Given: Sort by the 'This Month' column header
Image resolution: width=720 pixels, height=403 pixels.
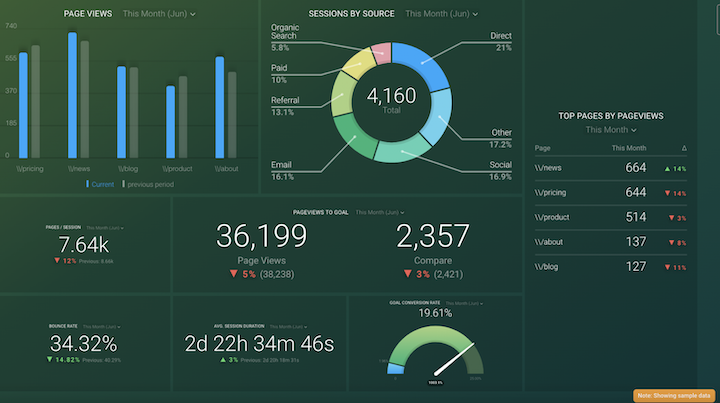Looking at the screenshot, I should click(x=629, y=148).
